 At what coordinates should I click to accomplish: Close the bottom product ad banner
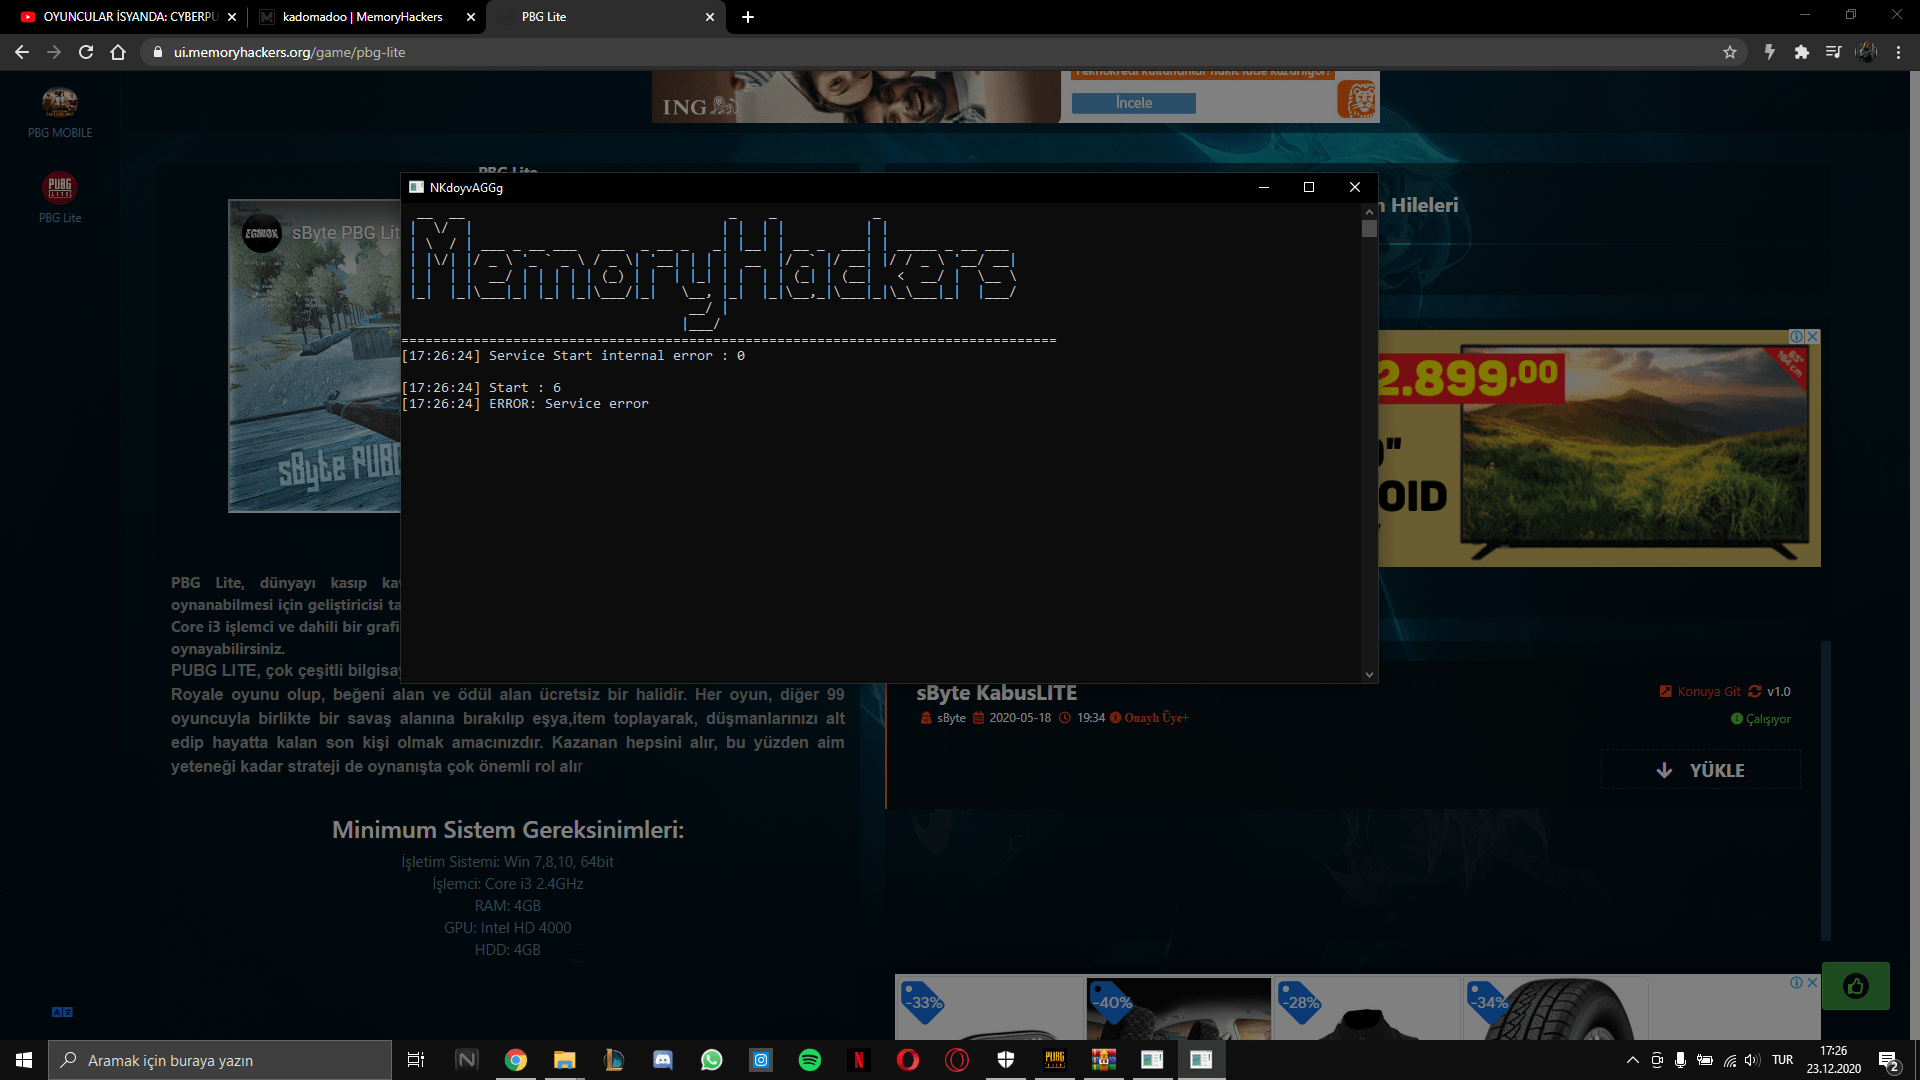tap(1812, 983)
